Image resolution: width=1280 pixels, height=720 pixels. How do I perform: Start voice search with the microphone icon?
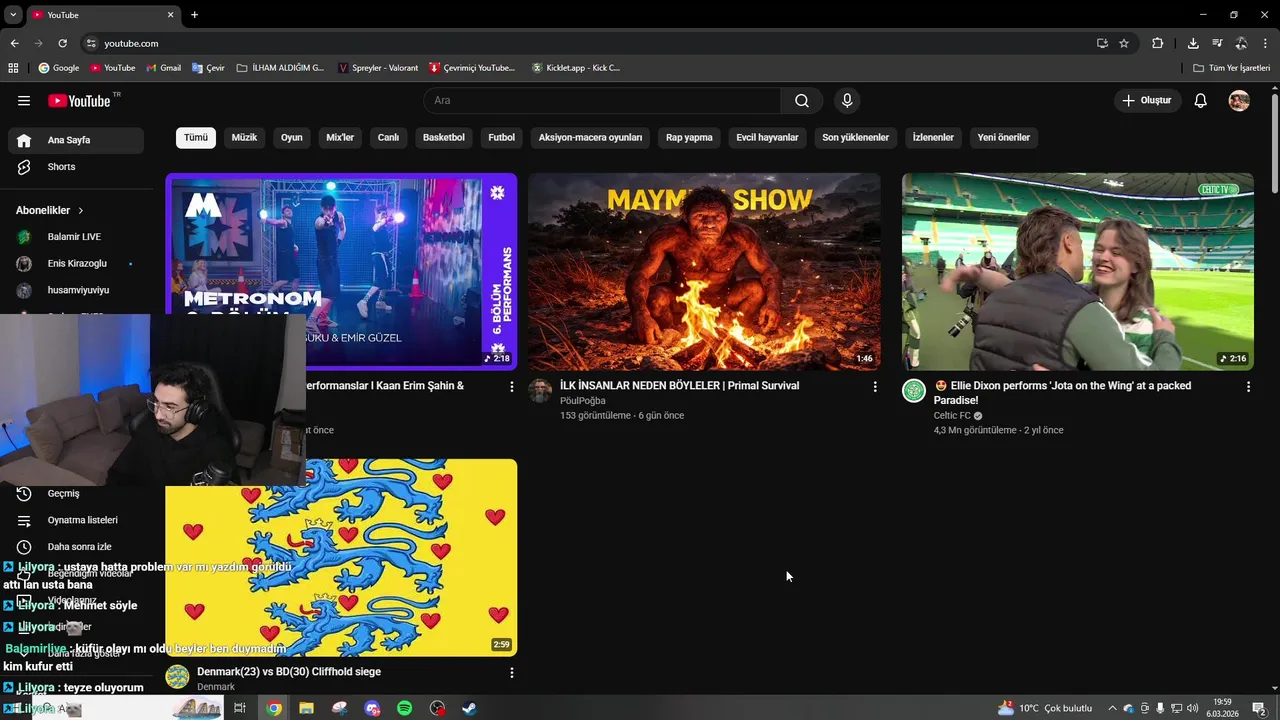click(847, 101)
